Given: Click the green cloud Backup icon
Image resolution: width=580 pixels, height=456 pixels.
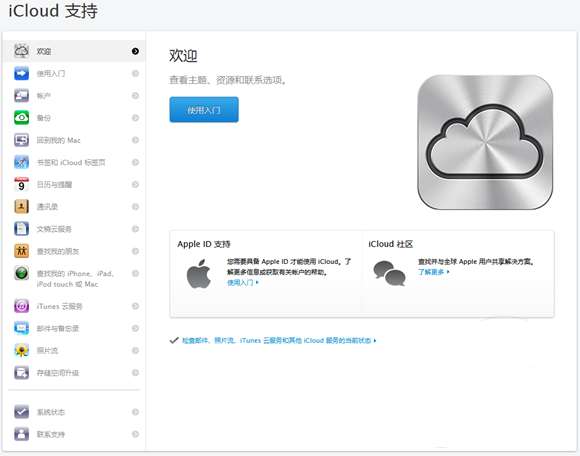Looking at the screenshot, I should pyautogui.click(x=21, y=118).
